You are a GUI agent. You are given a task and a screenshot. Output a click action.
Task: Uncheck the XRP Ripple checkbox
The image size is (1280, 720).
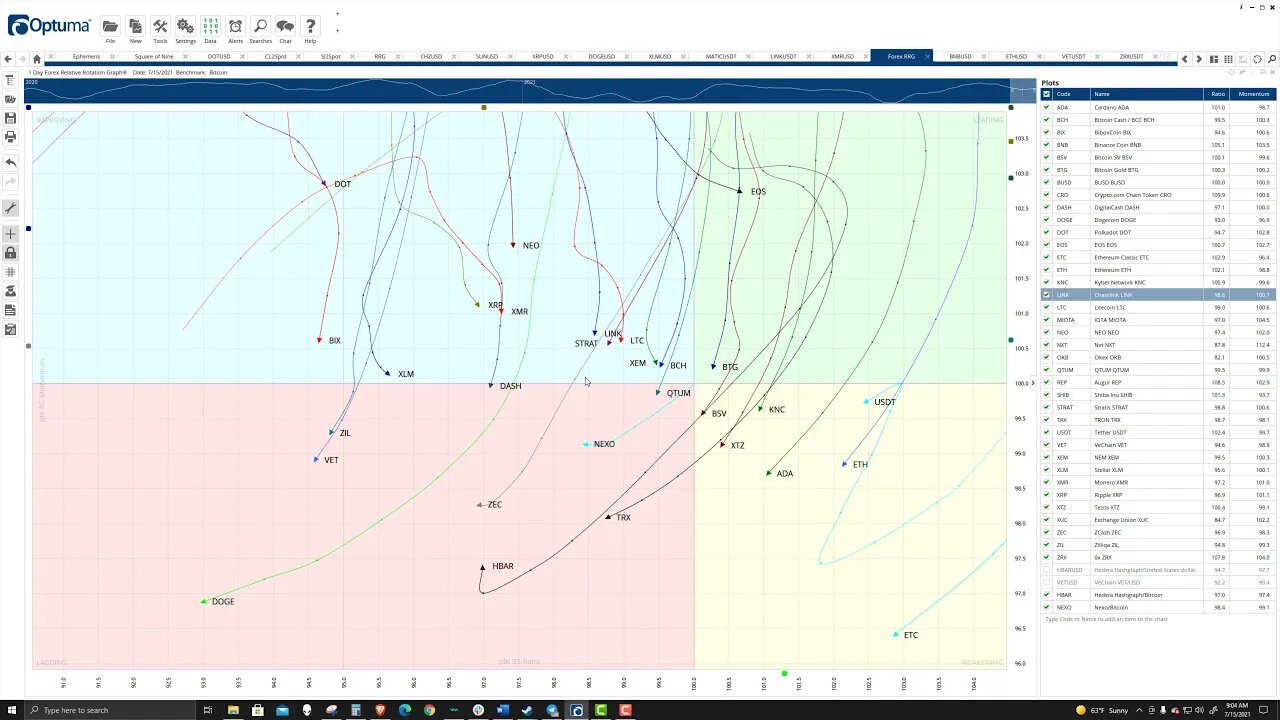1047,495
